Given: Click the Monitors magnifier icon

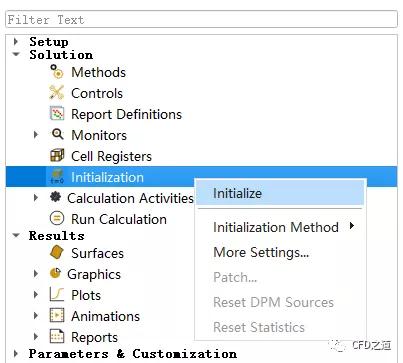Looking at the screenshot, I should [x=57, y=134].
